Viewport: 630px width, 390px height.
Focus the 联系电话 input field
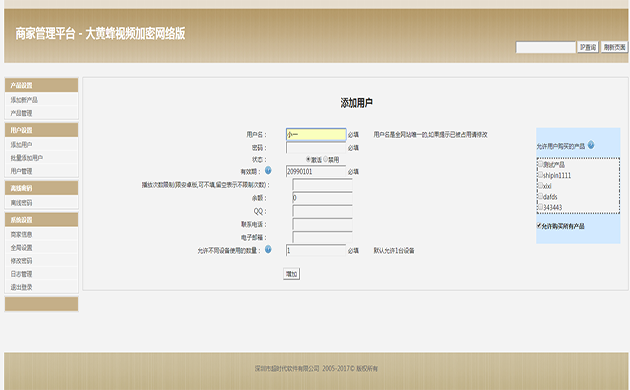[322, 224]
